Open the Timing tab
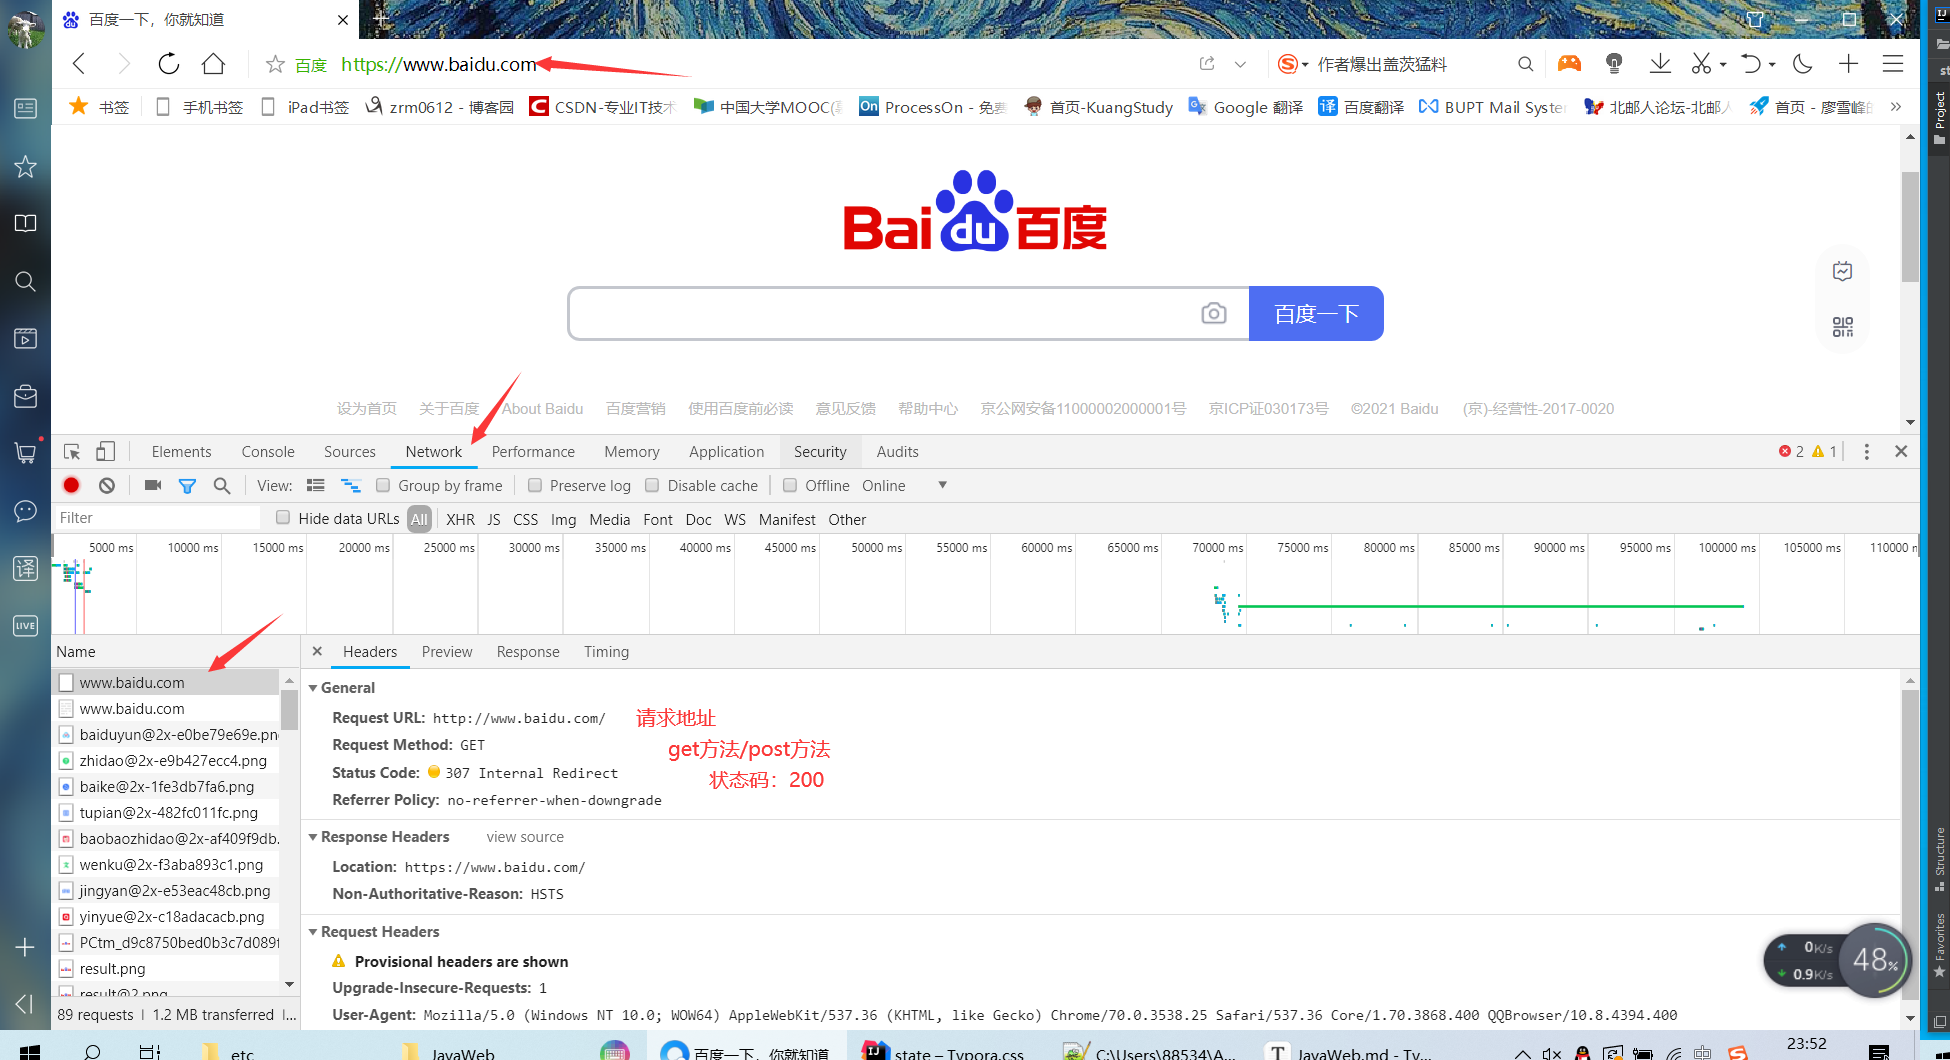This screenshot has height=1060, width=1950. coord(607,652)
